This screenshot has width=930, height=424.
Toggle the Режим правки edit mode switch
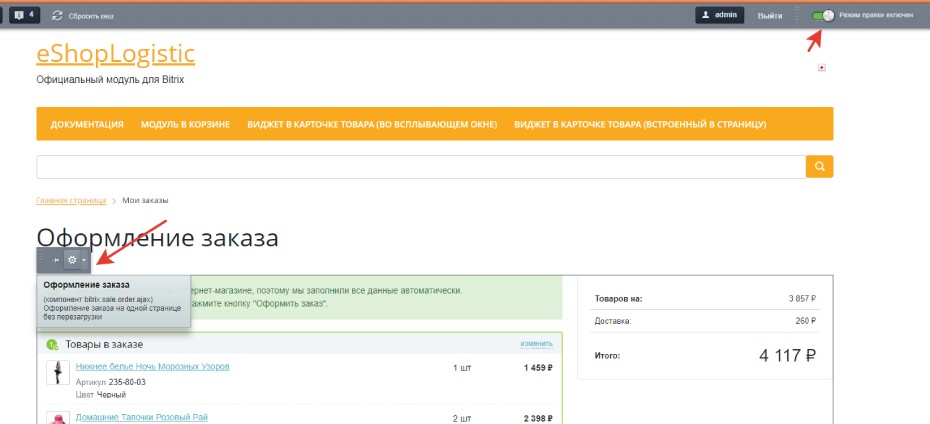pos(823,15)
